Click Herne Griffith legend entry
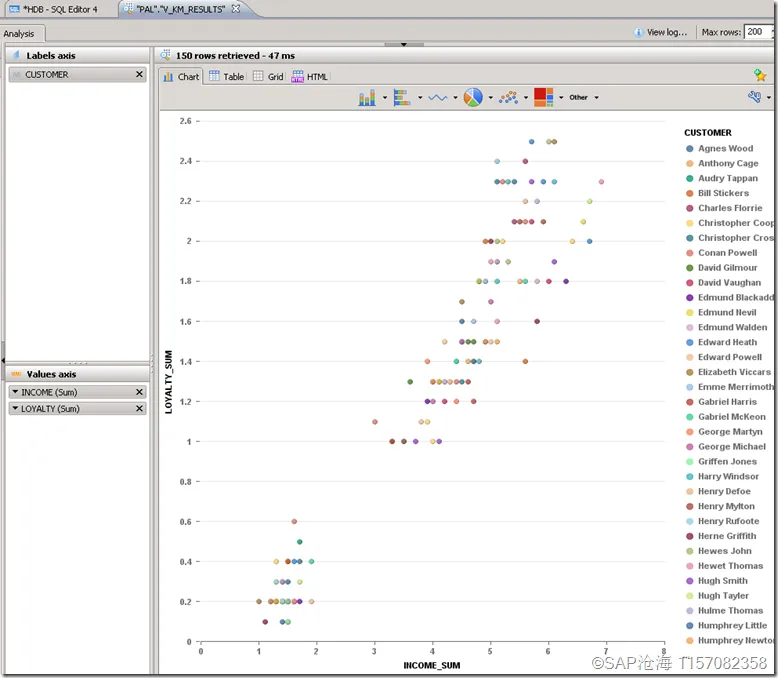The image size is (778, 678). 721,536
